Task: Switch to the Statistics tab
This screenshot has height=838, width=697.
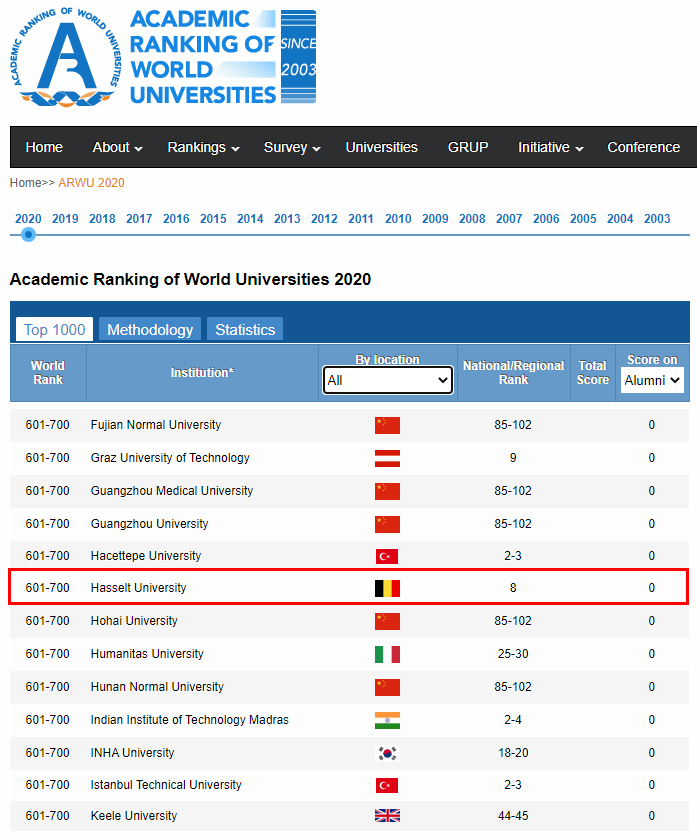Action: (x=245, y=330)
